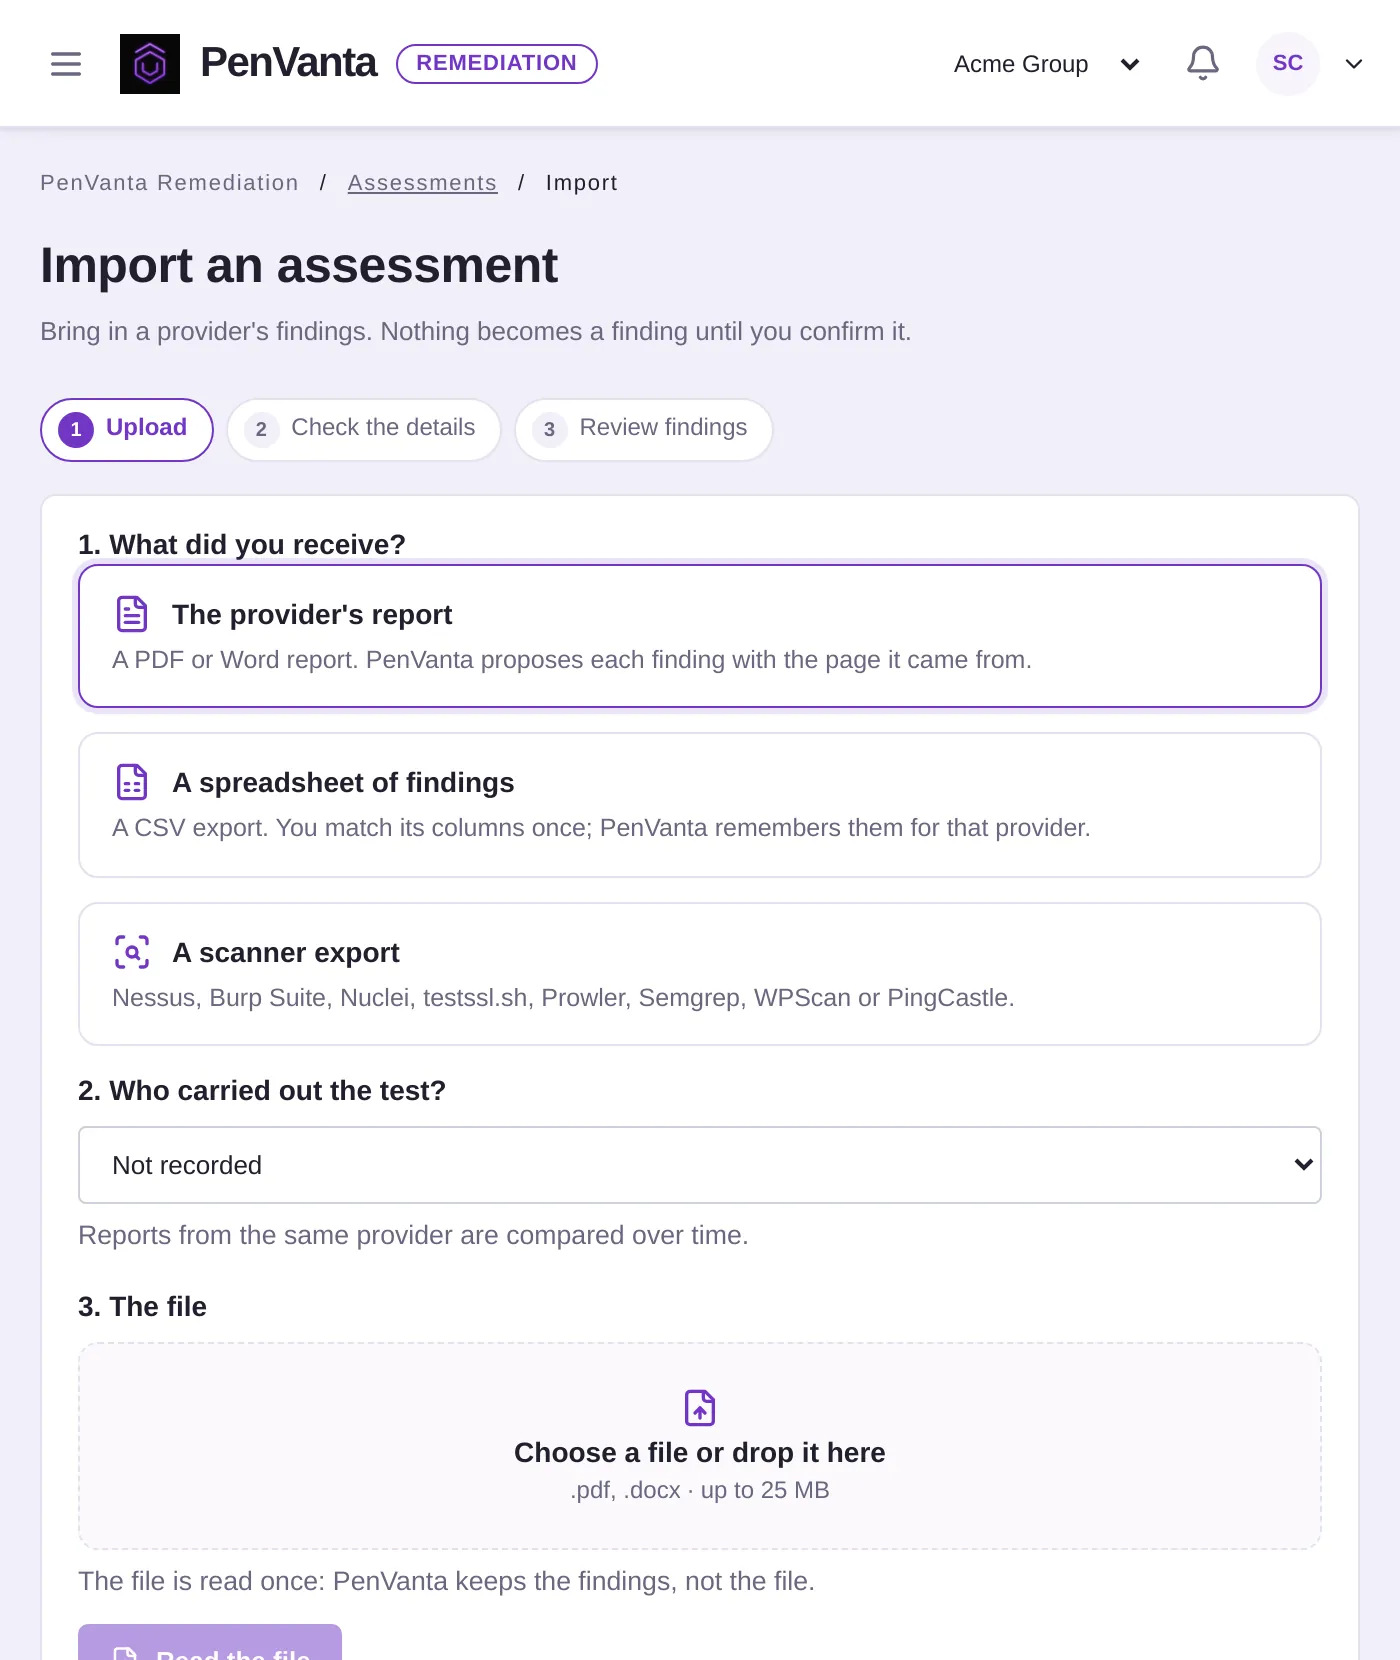Open the hamburger navigation menu
The width and height of the screenshot is (1400, 1660).
coord(66,64)
